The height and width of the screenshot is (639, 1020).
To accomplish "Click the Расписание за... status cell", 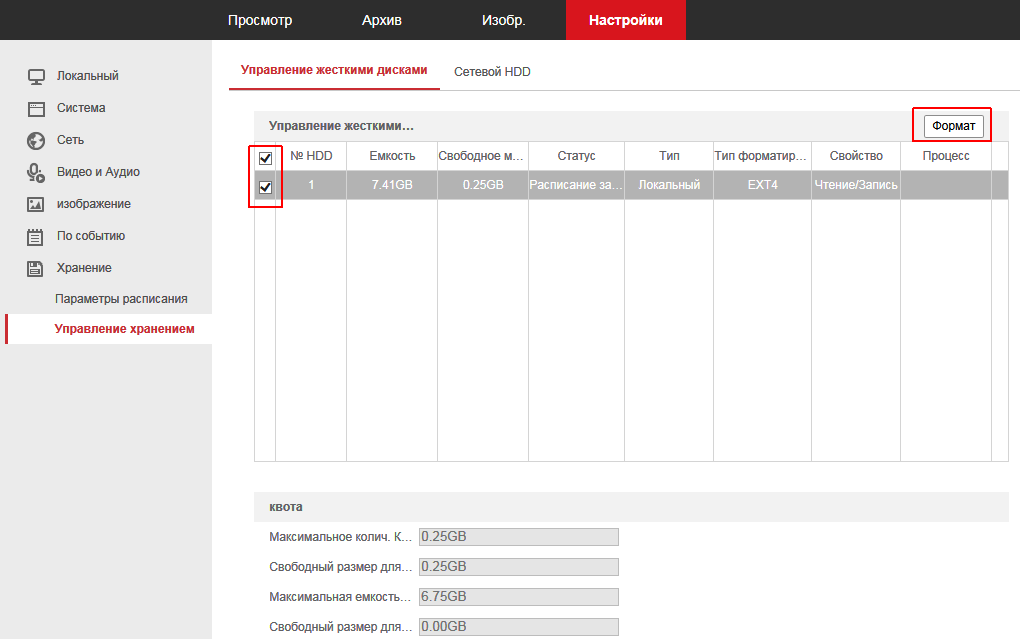I will coord(576,185).
